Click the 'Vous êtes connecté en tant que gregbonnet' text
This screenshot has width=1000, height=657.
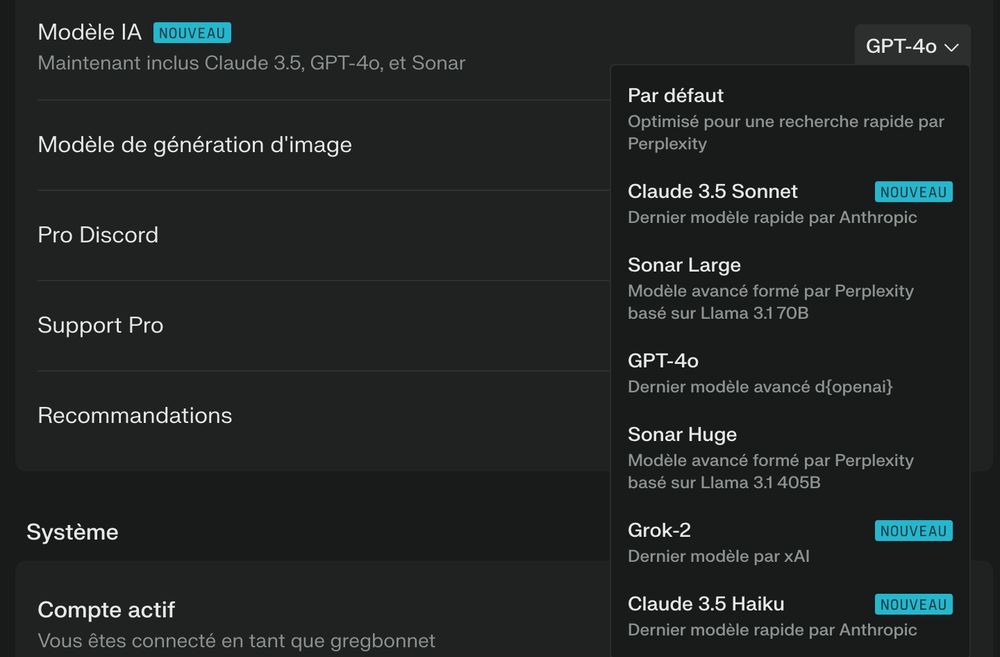pos(237,640)
